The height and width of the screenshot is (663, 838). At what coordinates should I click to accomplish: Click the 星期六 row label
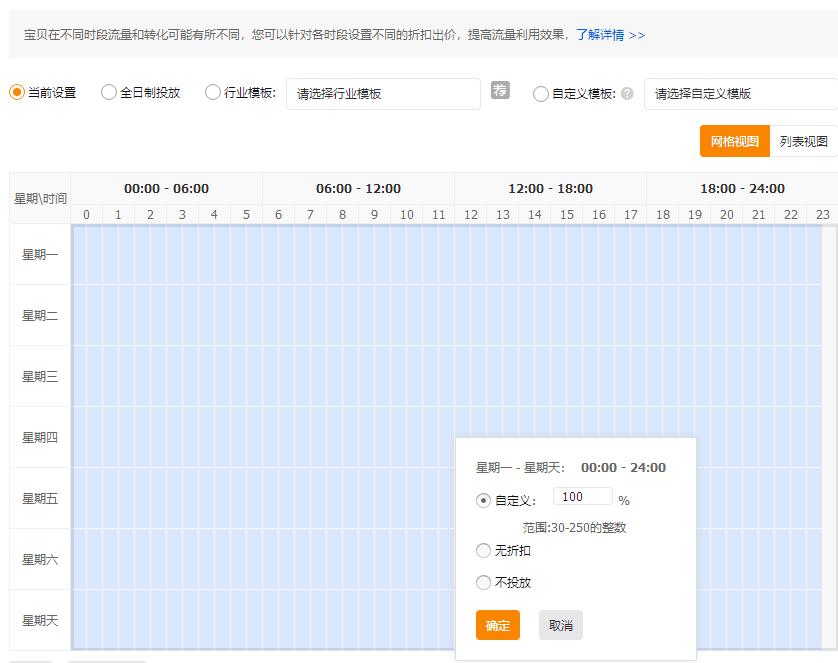[40, 559]
